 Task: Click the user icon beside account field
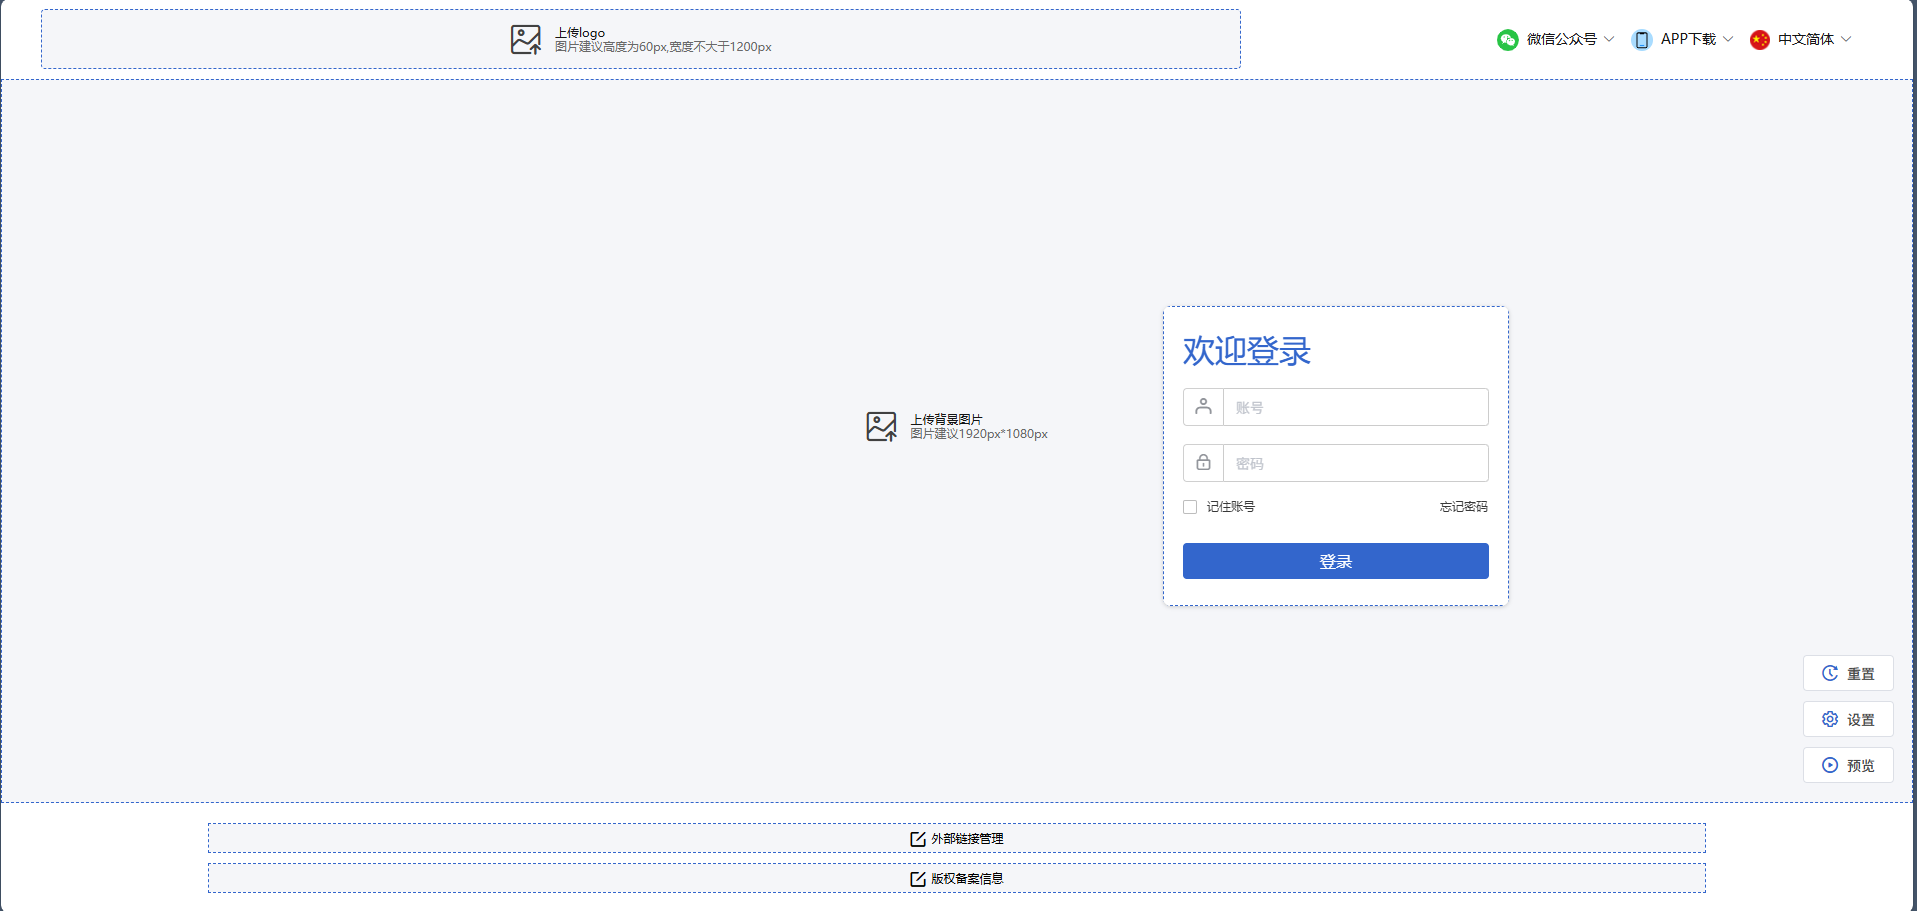click(x=1204, y=406)
